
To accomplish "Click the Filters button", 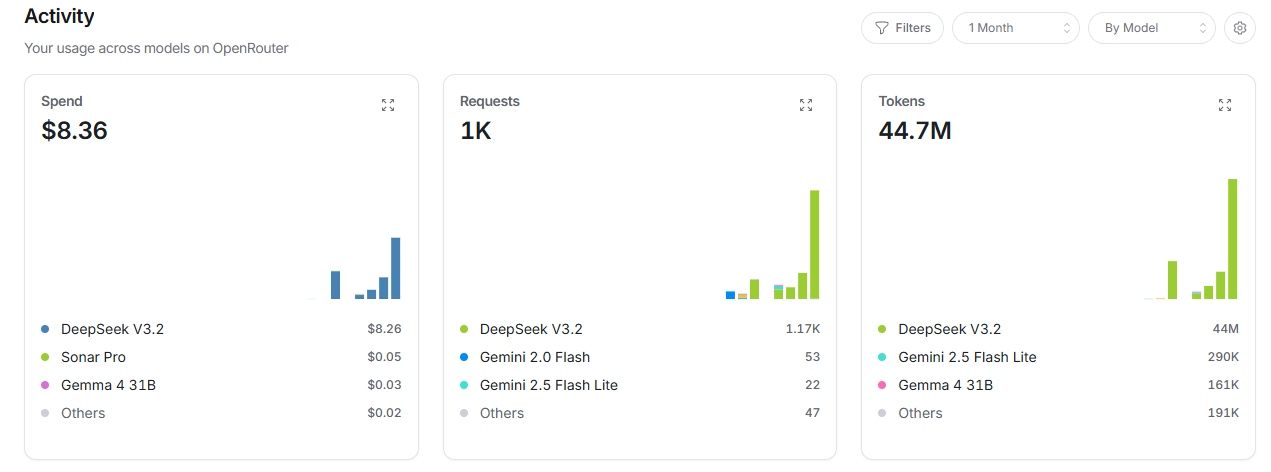I will pyautogui.click(x=902, y=28).
